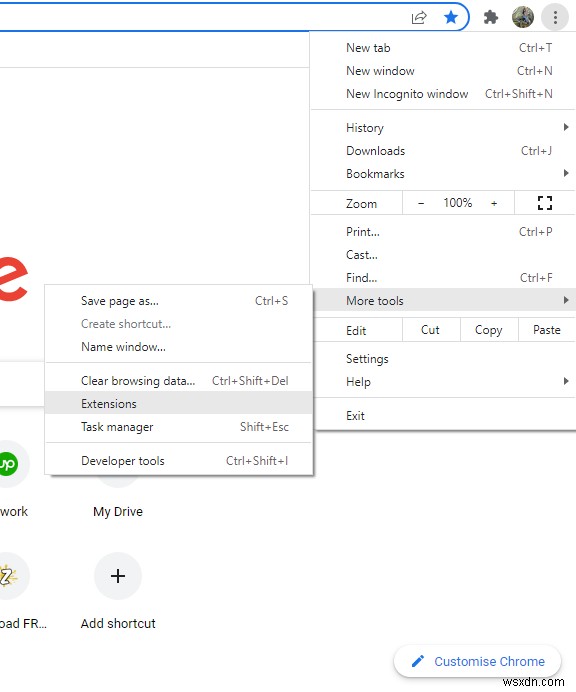Expand the More tools submenu
Image resolution: width=576 pixels, height=692 pixels.
click(442, 301)
